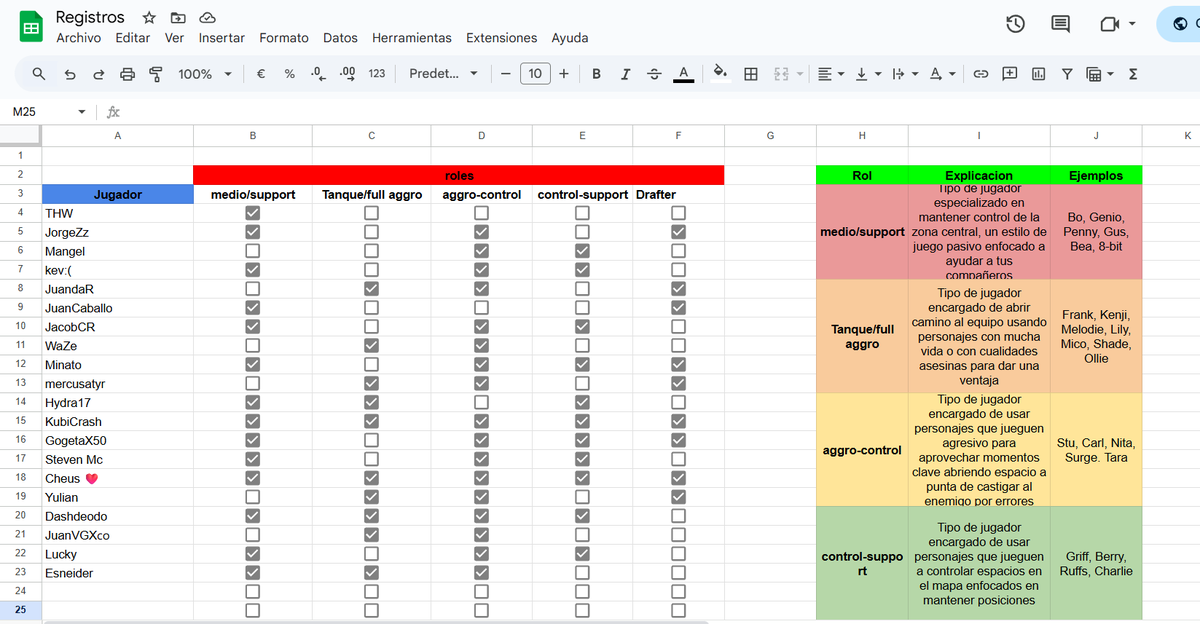Open the Formato menu
This screenshot has width=1200, height=624.
(284, 38)
